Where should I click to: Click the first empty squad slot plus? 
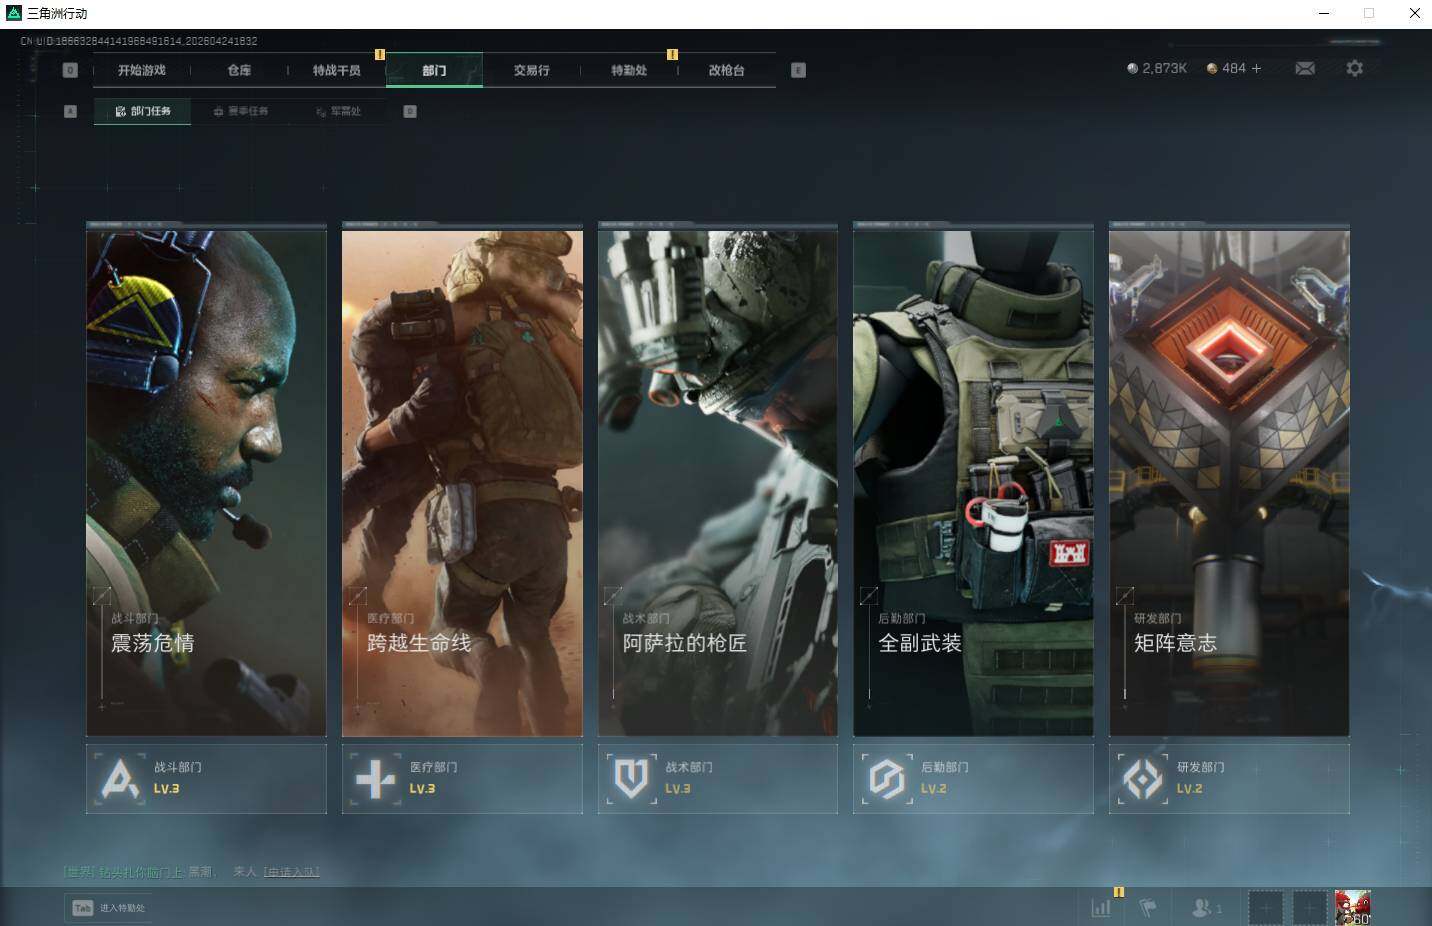click(1265, 908)
